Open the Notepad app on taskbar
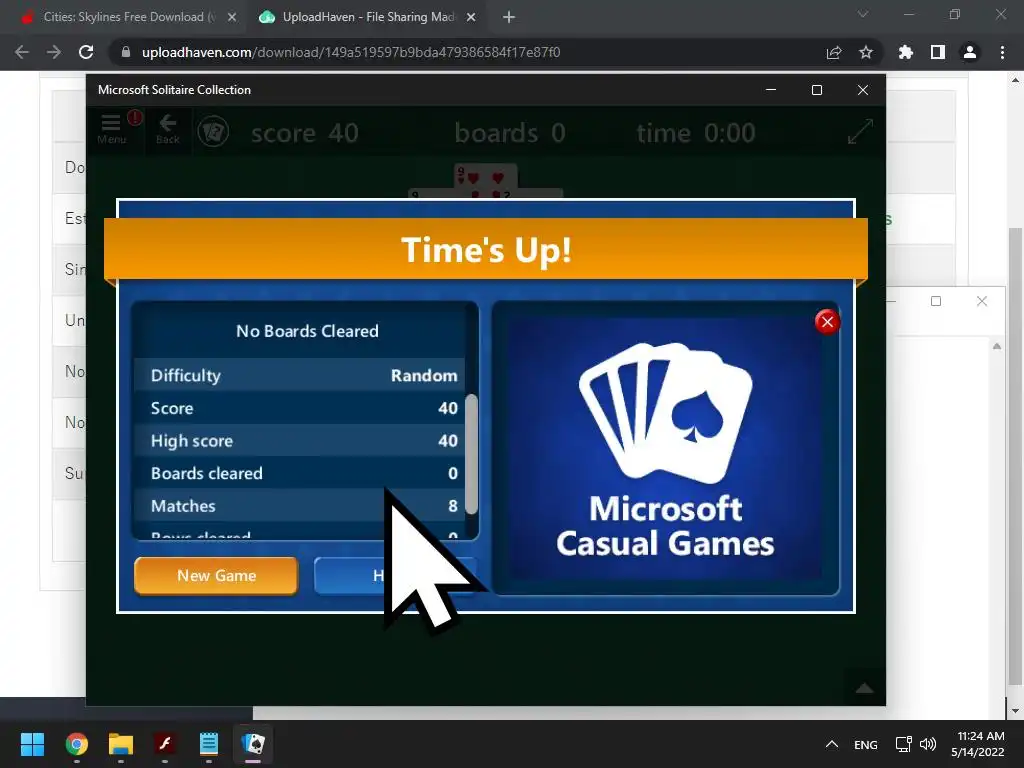This screenshot has height=768, width=1024. click(x=208, y=744)
